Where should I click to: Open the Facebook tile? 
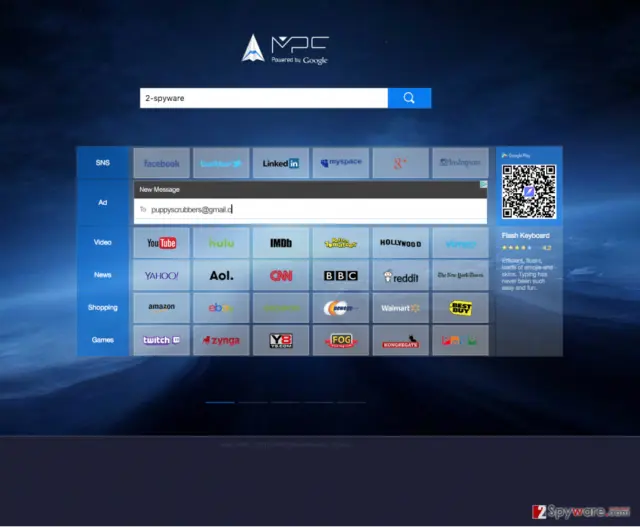pos(162,163)
